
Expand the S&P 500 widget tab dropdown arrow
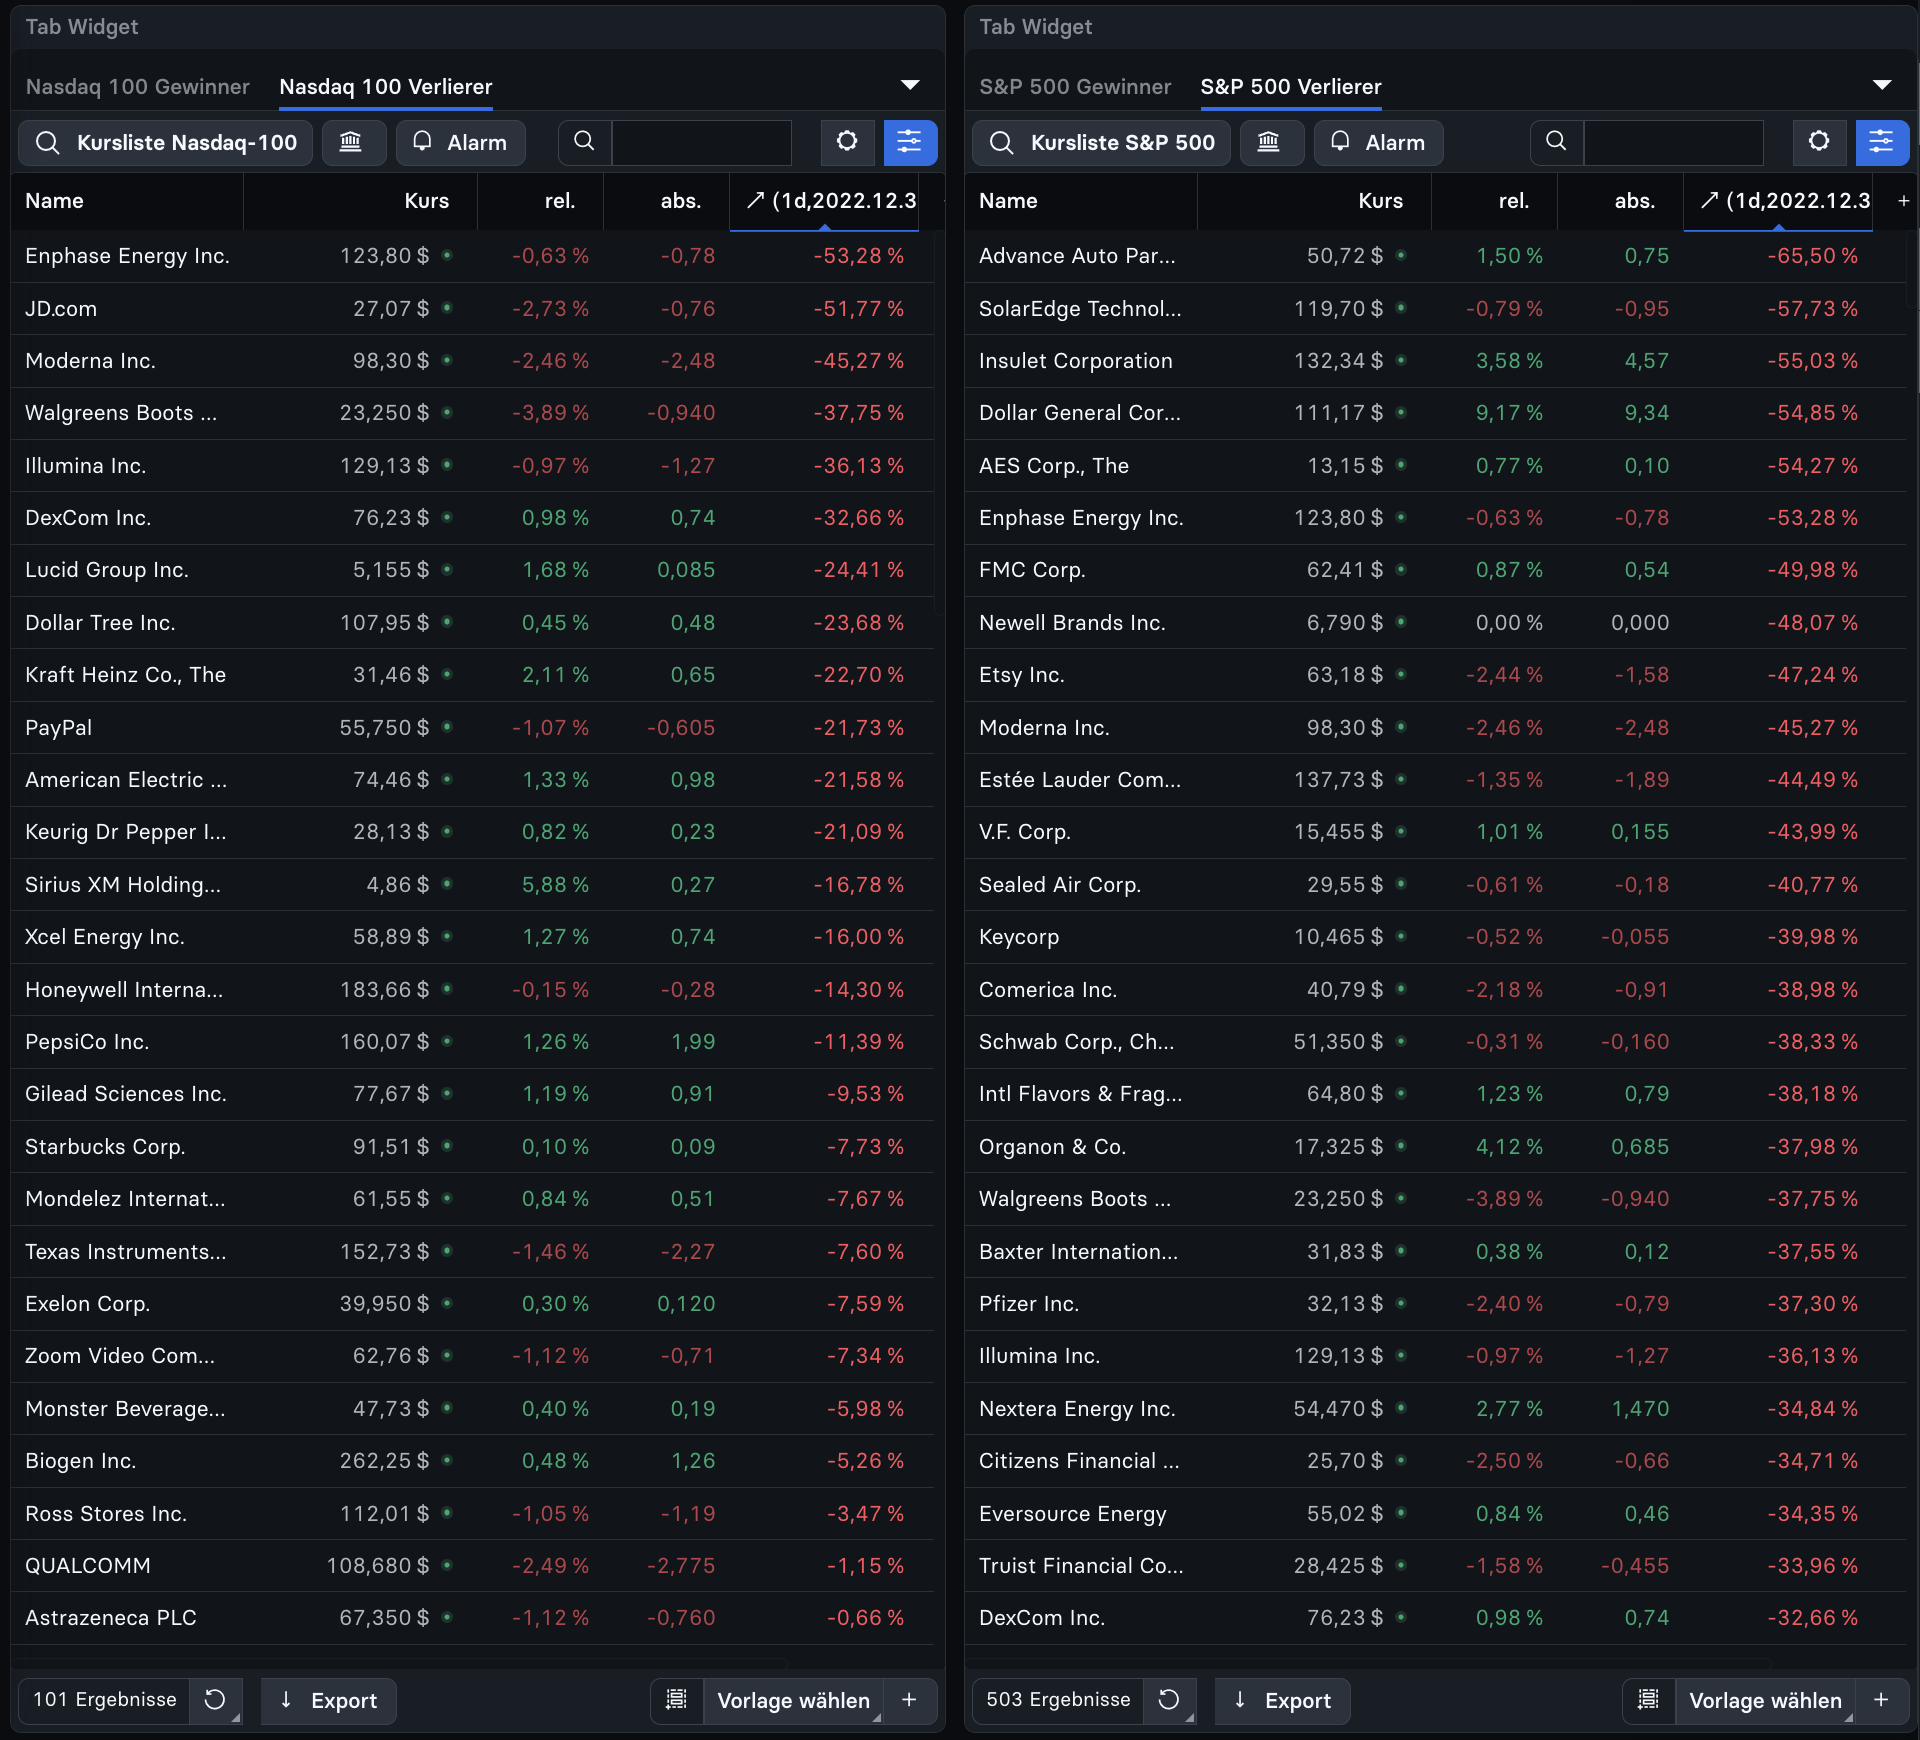coord(1882,85)
